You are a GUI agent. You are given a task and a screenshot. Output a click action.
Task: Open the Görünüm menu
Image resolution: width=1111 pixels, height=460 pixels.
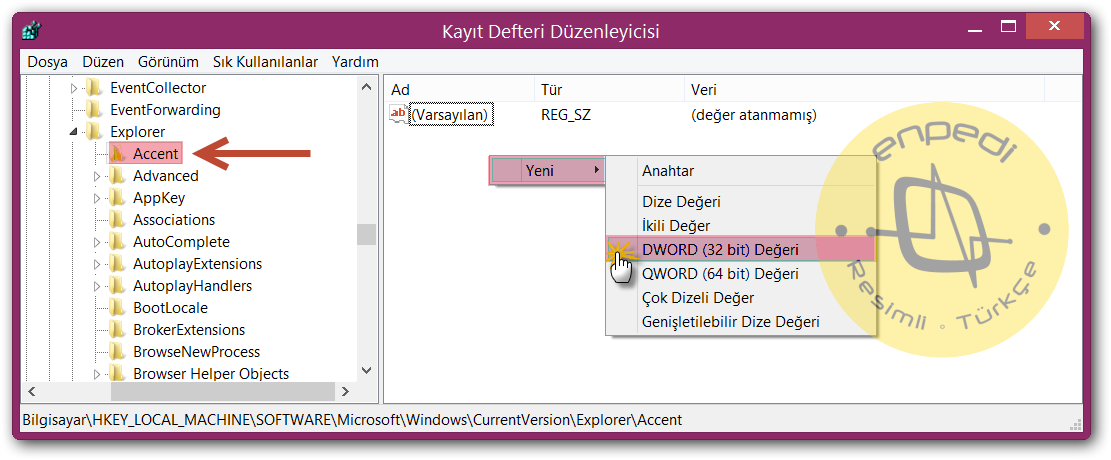click(x=169, y=62)
